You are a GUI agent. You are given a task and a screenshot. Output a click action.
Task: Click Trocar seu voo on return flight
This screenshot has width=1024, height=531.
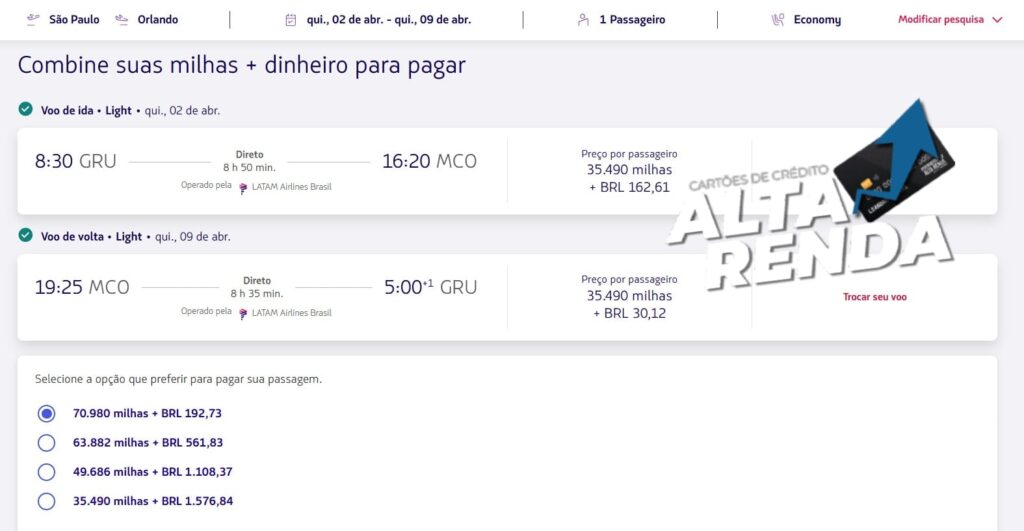coord(874,297)
